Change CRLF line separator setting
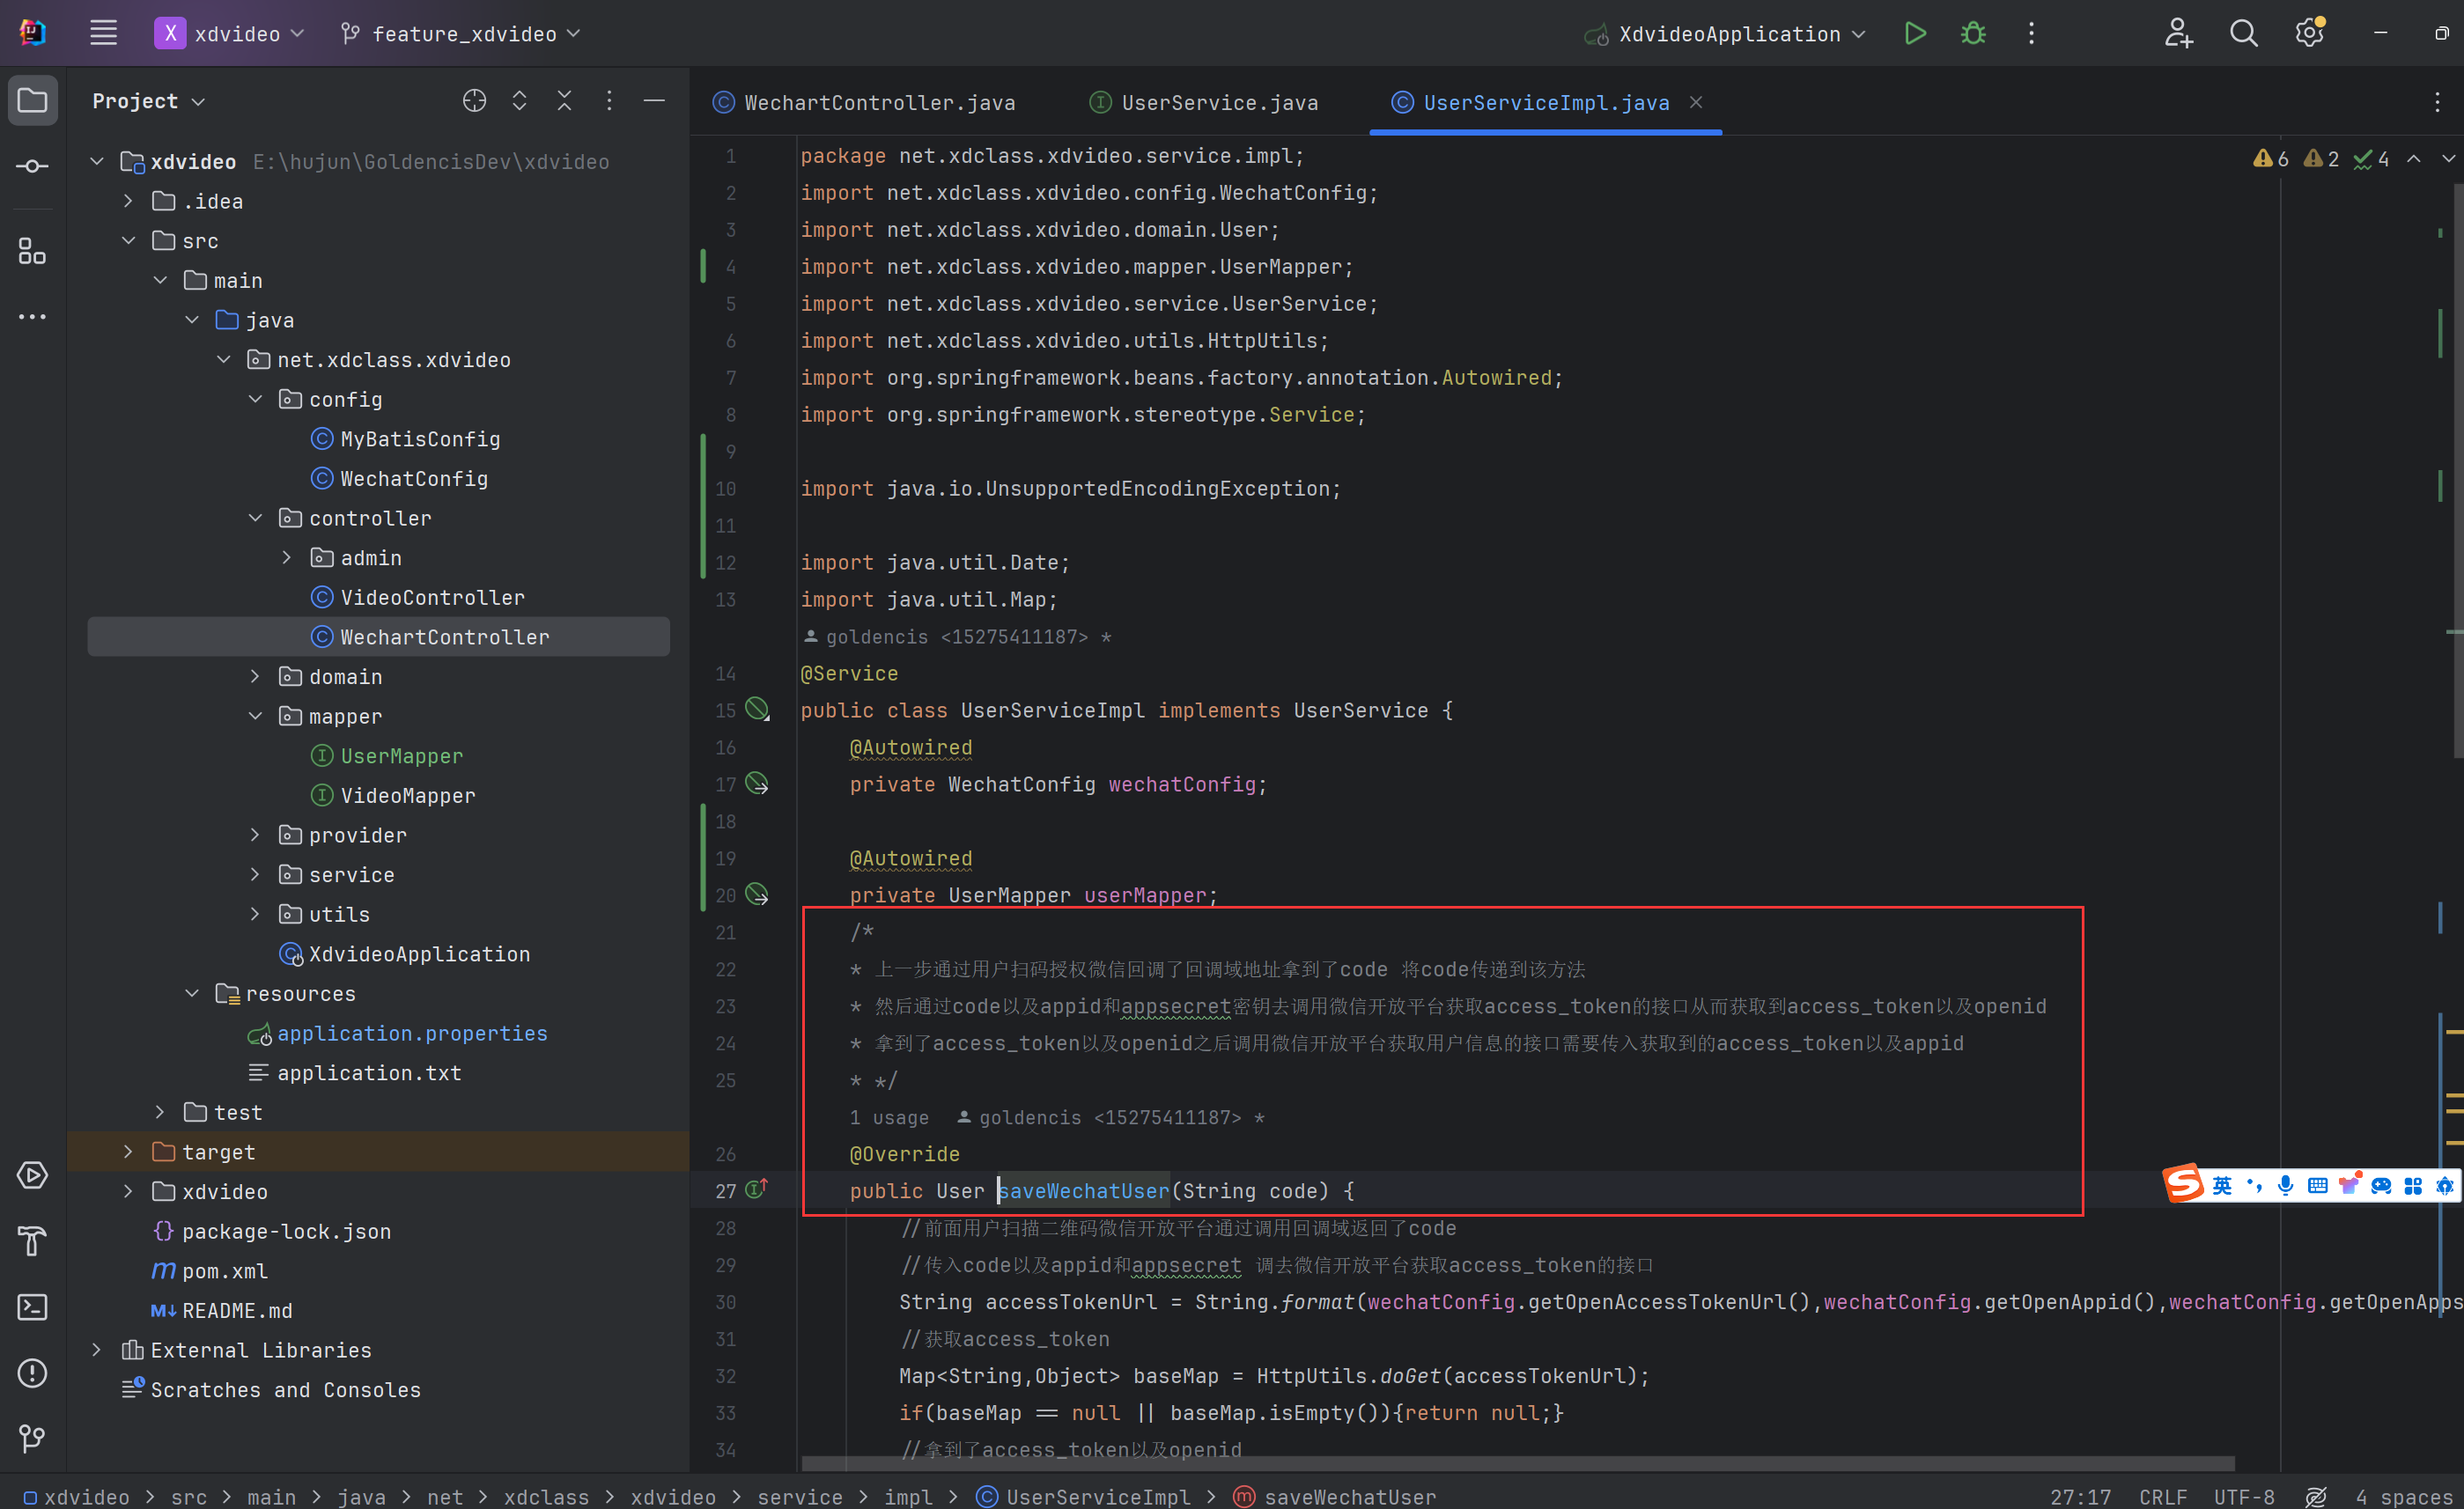The image size is (2464, 1509). 2163,1496
